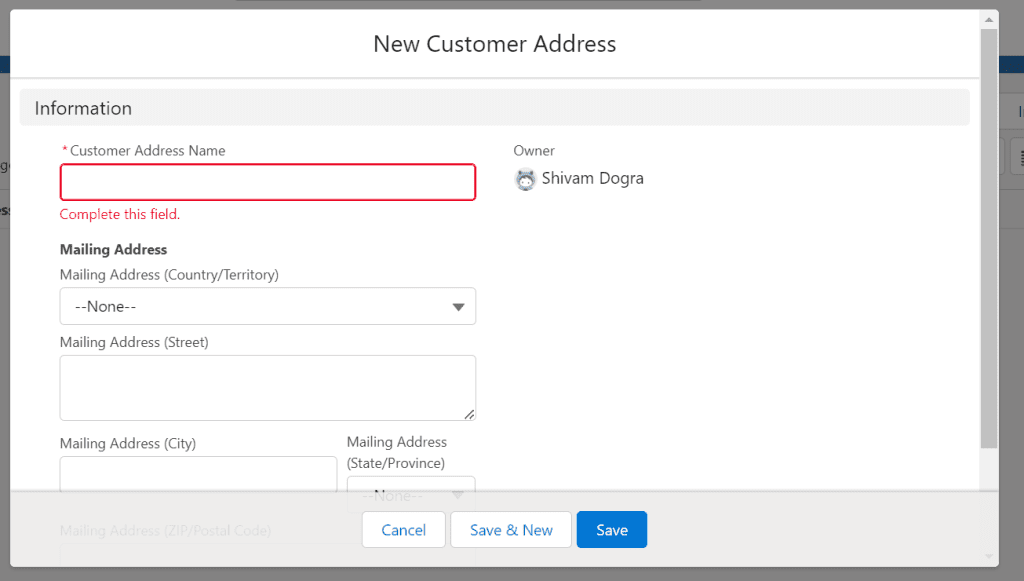Click Cancel to dismiss the dialog

(x=403, y=529)
